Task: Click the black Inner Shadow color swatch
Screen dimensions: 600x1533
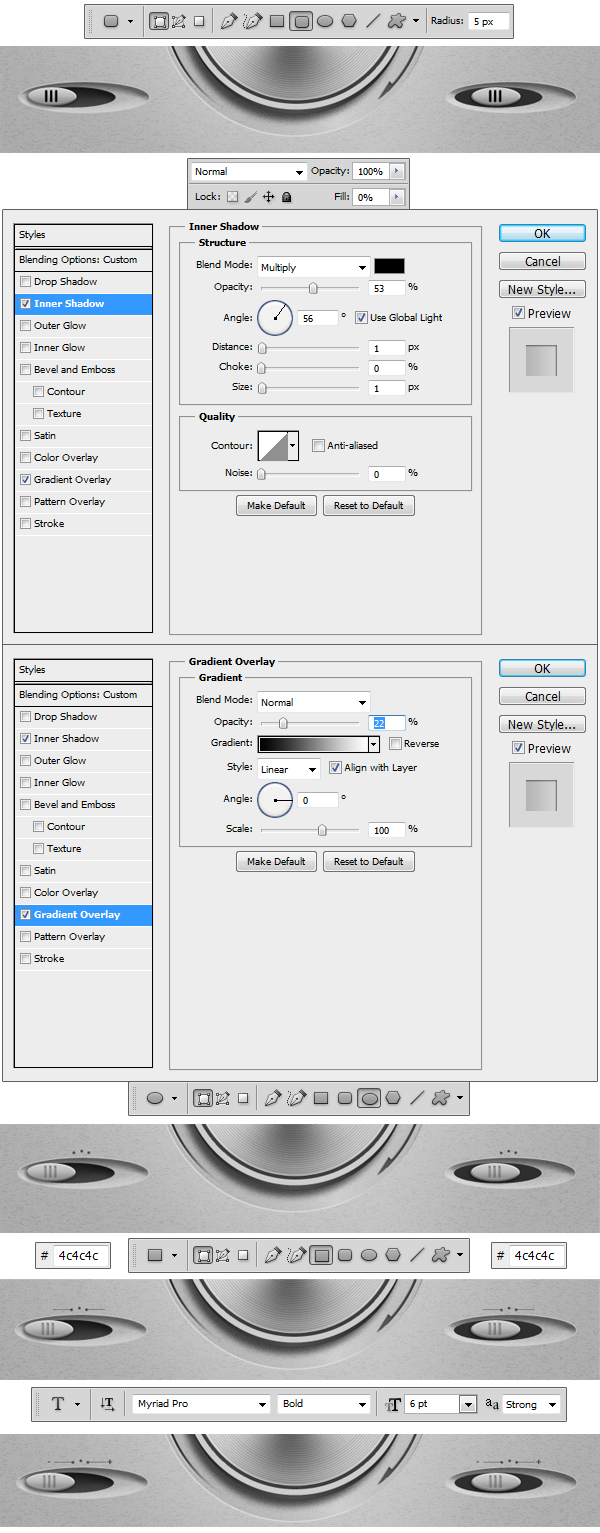Action: coord(389,266)
